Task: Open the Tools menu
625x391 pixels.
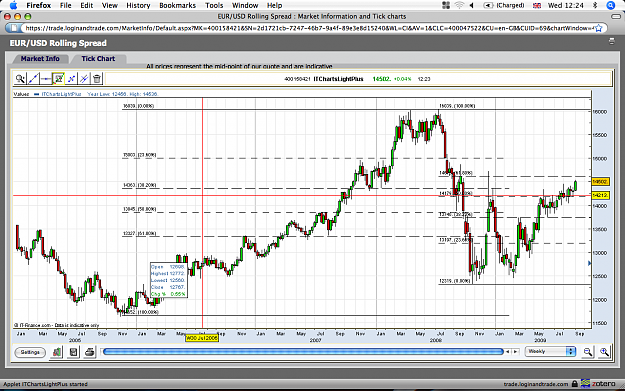Action: [214, 5]
